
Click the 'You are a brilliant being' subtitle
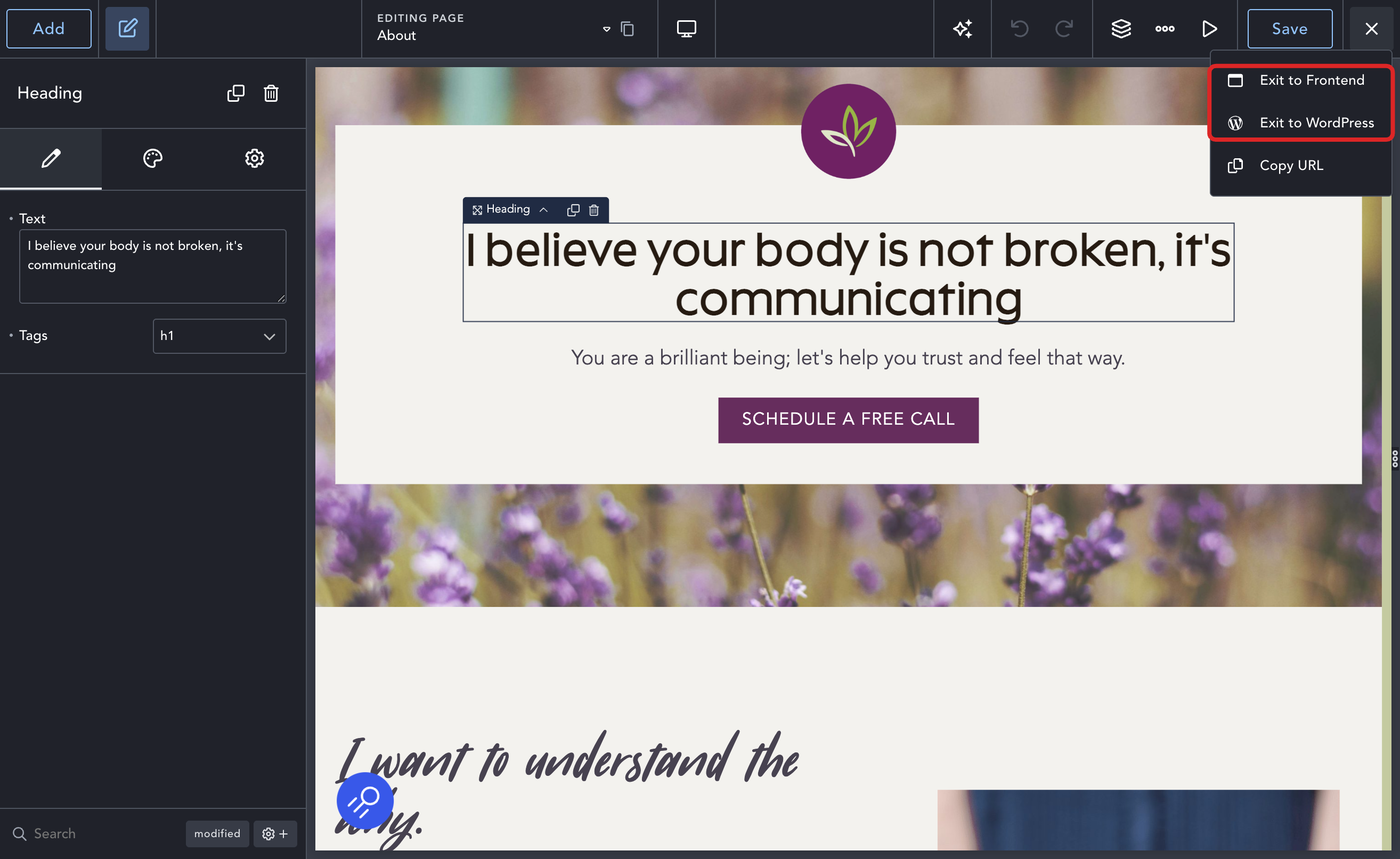tap(848, 358)
